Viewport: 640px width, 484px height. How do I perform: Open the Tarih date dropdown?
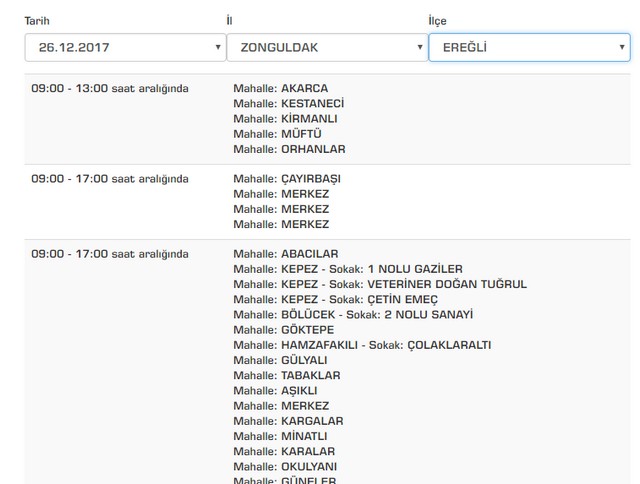tap(125, 47)
